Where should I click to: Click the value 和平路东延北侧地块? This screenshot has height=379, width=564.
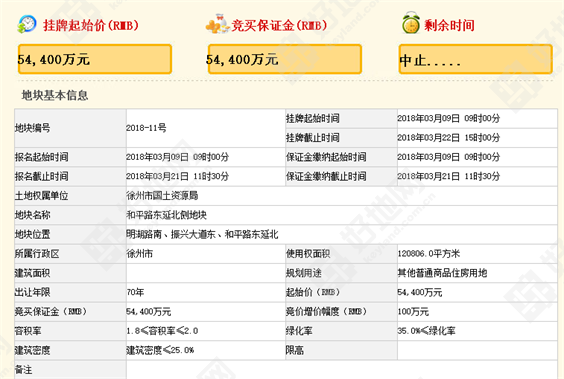click(x=167, y=215)
